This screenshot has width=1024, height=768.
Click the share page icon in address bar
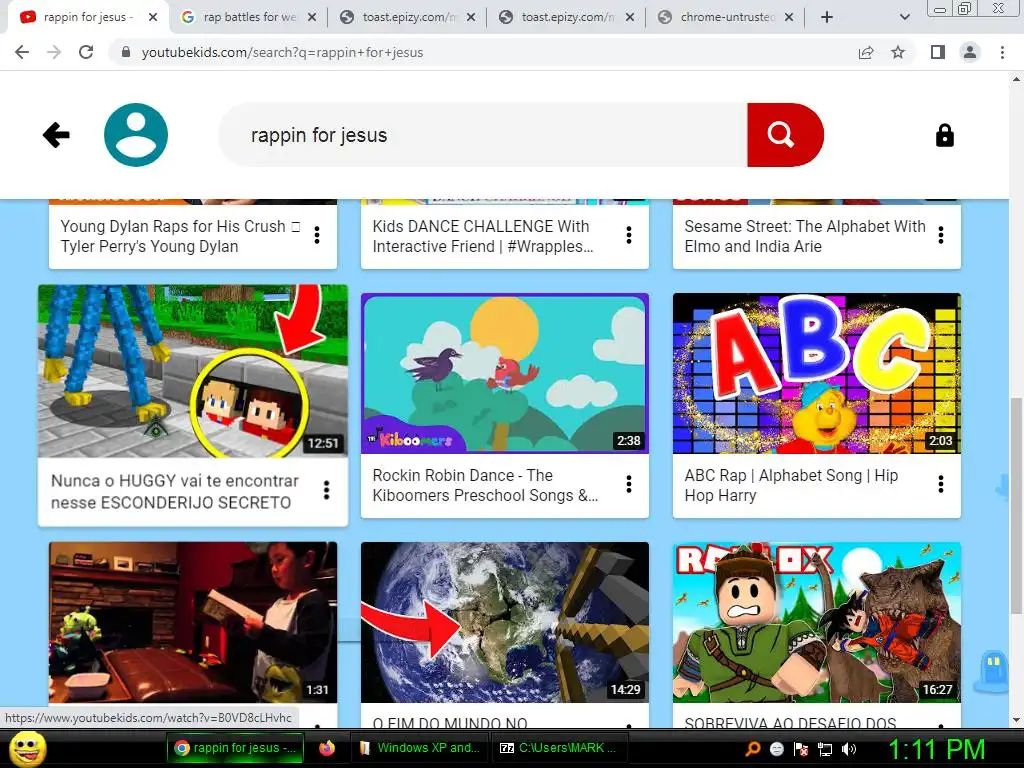click(866, 52)
